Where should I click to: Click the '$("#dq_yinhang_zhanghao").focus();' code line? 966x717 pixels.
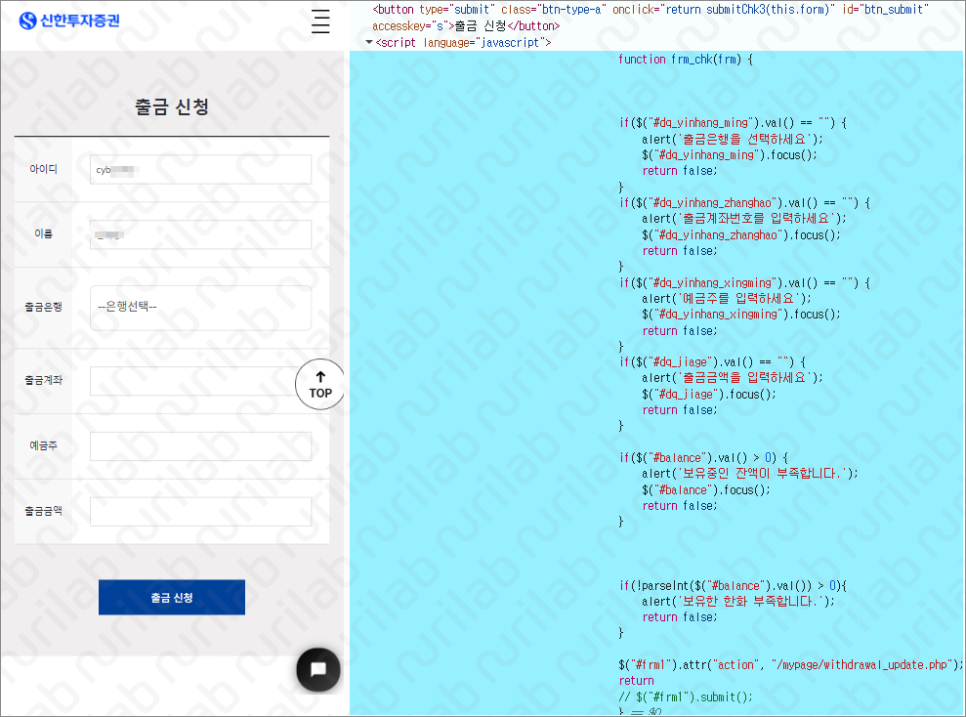click(741, 235)
